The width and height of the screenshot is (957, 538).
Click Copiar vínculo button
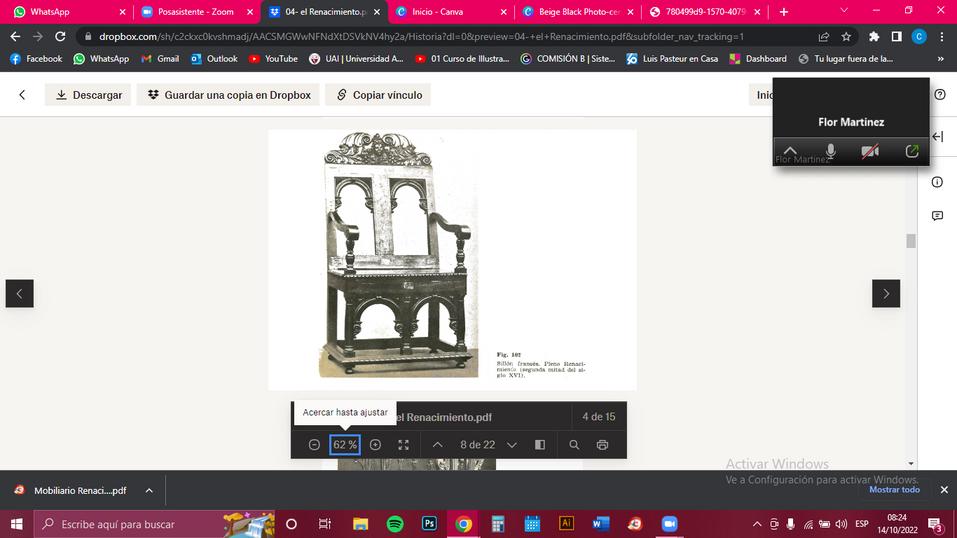(x=378, y=95)
